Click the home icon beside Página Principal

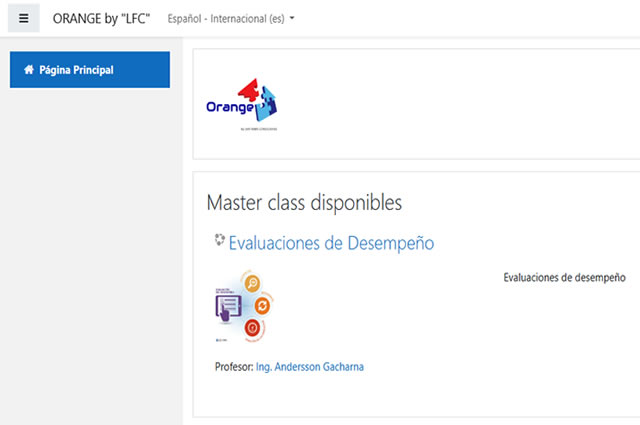pyautogui.click(x=29, y=70)
